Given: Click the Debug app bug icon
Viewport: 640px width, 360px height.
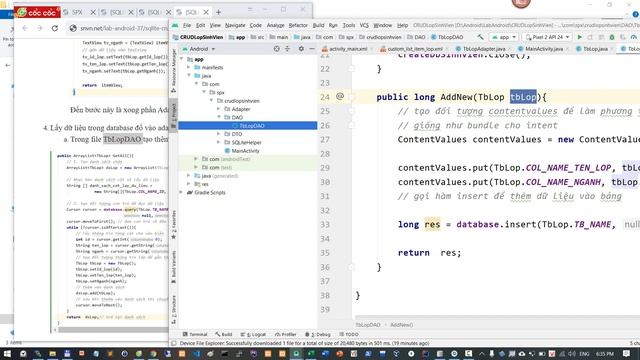Looking at the screenshot, I should 612,37.
